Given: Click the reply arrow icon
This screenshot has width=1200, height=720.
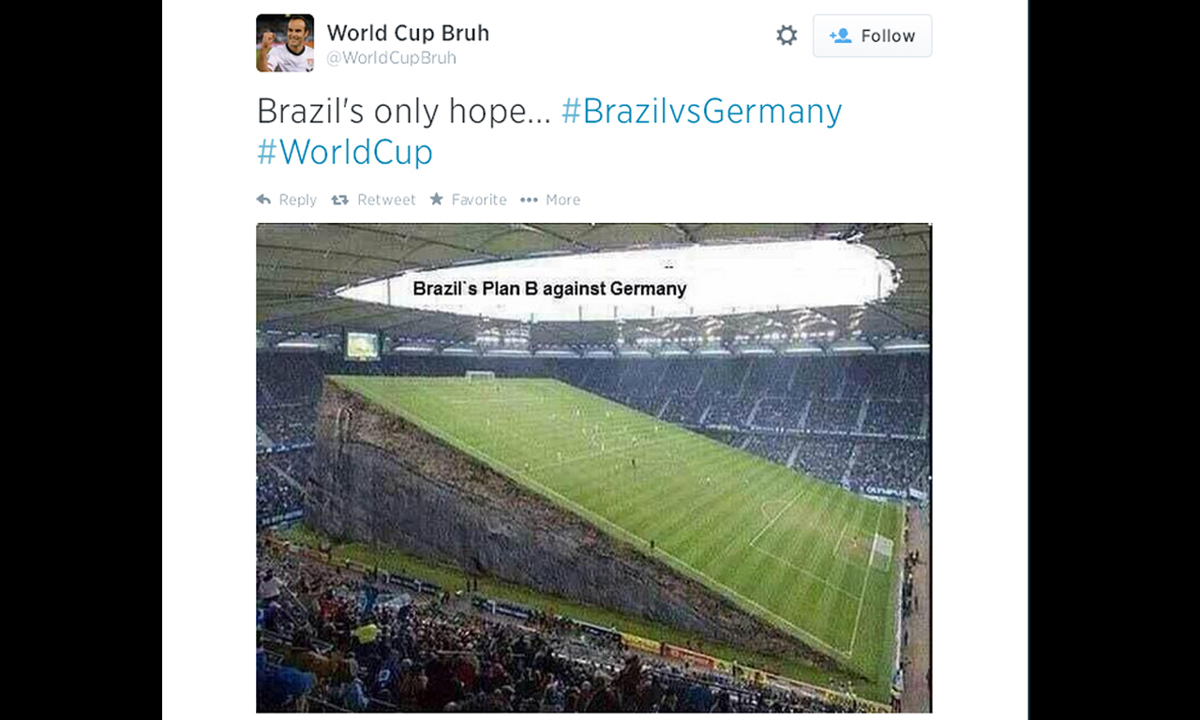Looking at the screenshot, I should pyautogui.click(x=264, y=200).
